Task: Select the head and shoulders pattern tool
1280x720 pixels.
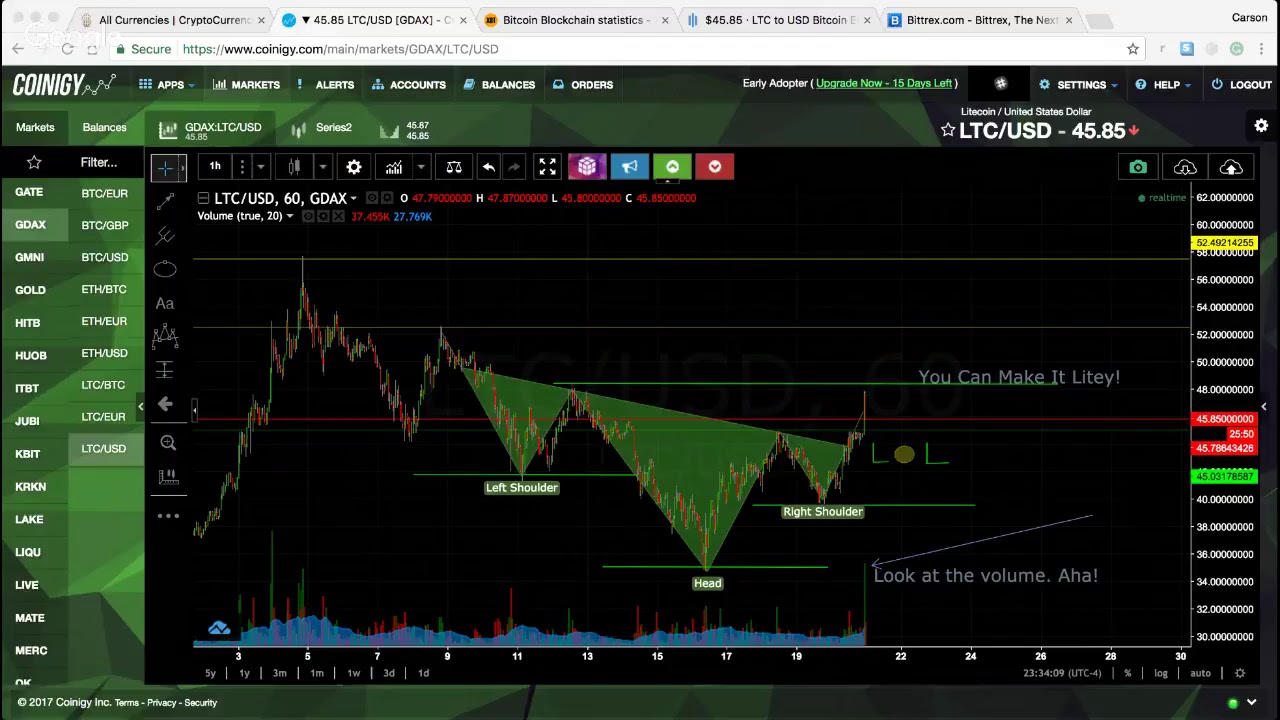Action: pos(165,336)
